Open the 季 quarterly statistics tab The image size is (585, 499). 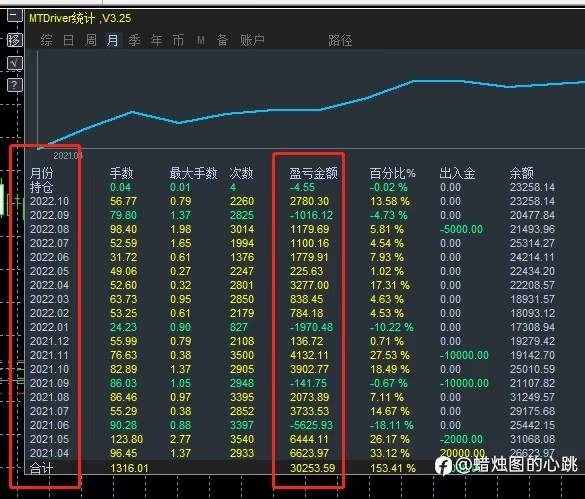pyautogui.click(x=134, y=40)
